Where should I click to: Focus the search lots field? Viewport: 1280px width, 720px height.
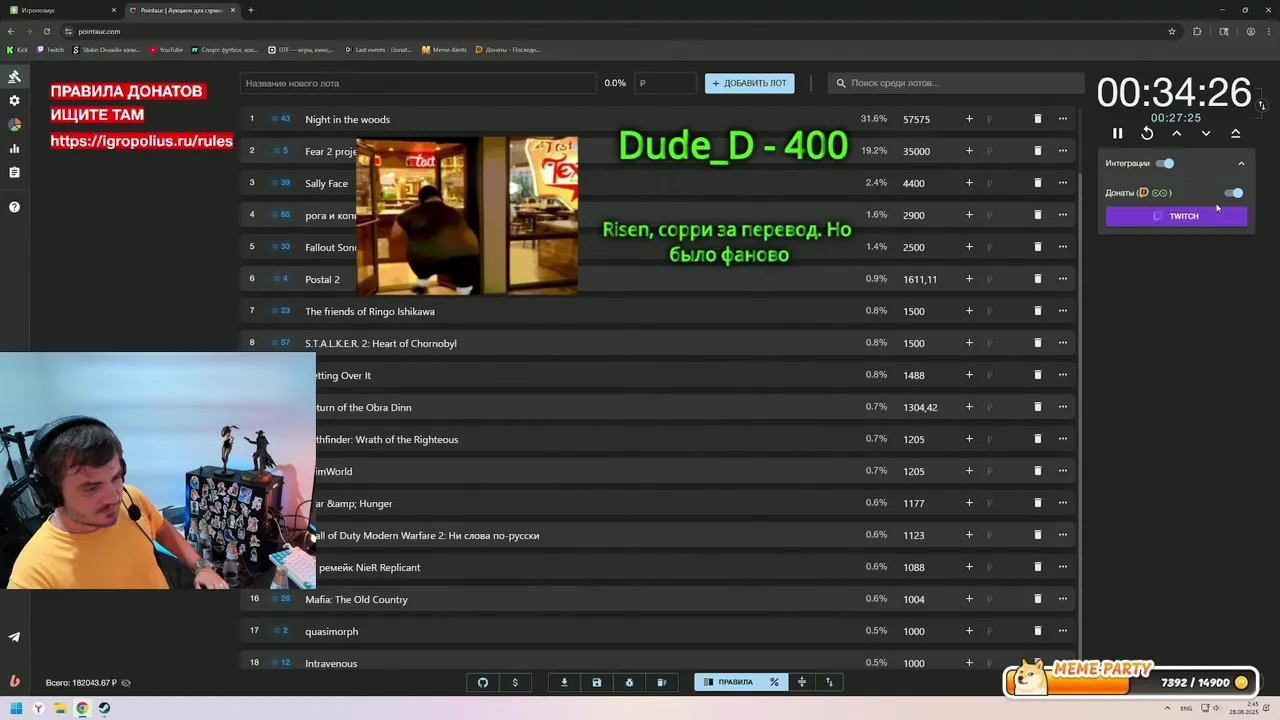tap(956, 83)
